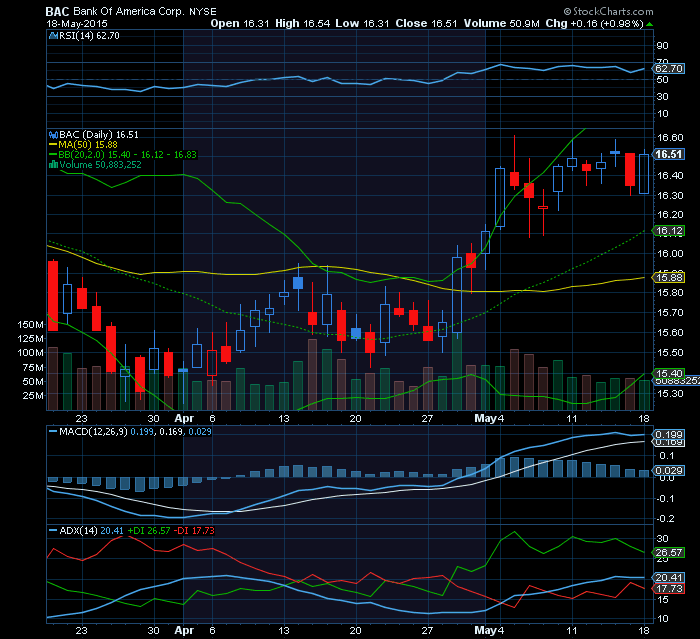Click the RSI(14) legend line icon

point(53,36)
